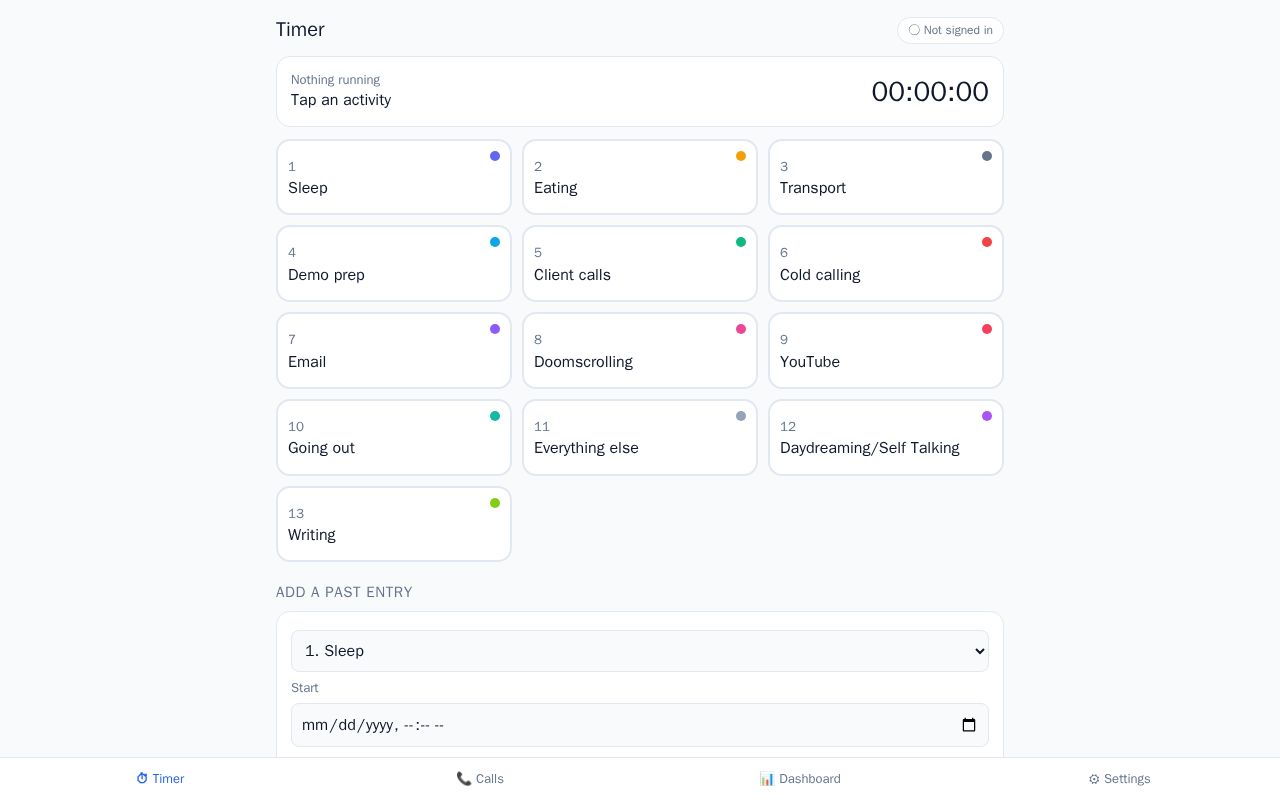1280x800 pixels.
Task: Click the Tap an activity prompt
Action: (341, 100)
